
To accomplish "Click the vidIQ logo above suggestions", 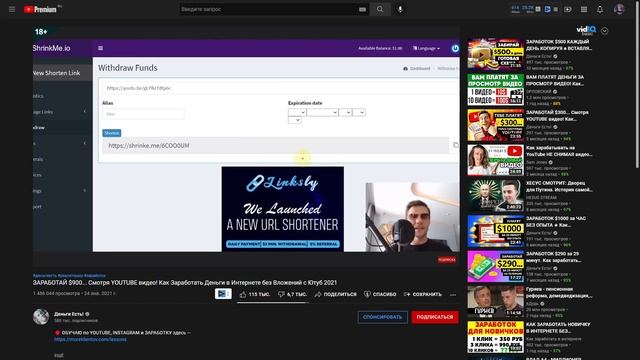I will click(586, 30).
